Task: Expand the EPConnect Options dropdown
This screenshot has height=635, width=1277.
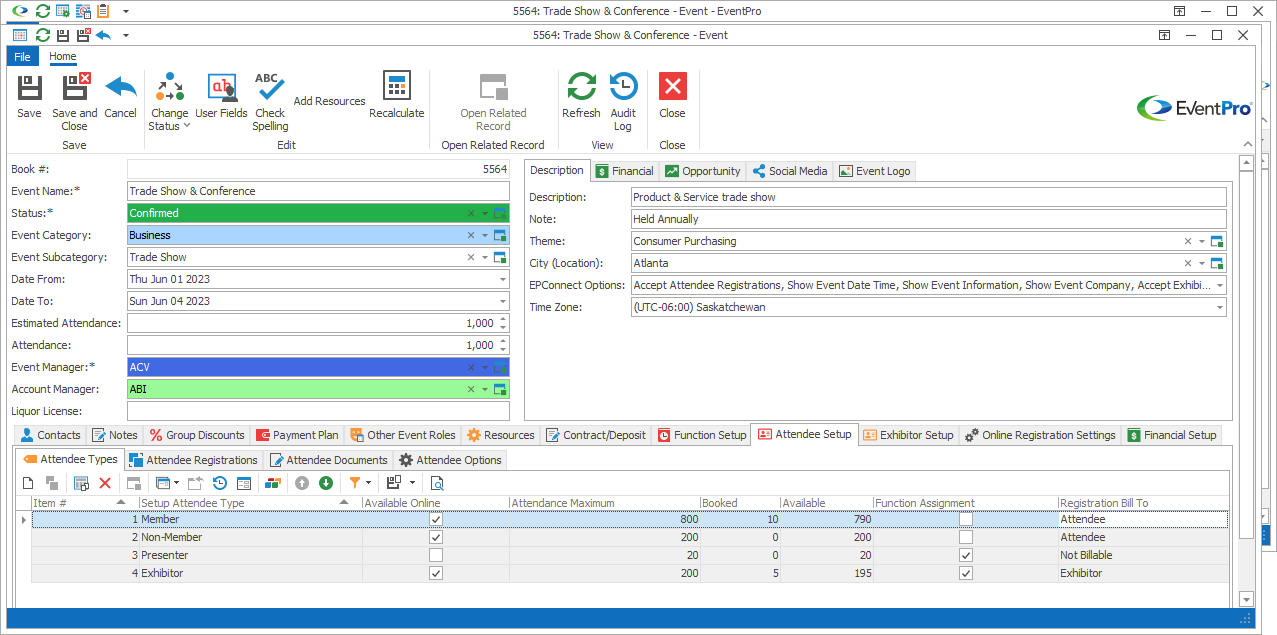Action: [1219, 285]
